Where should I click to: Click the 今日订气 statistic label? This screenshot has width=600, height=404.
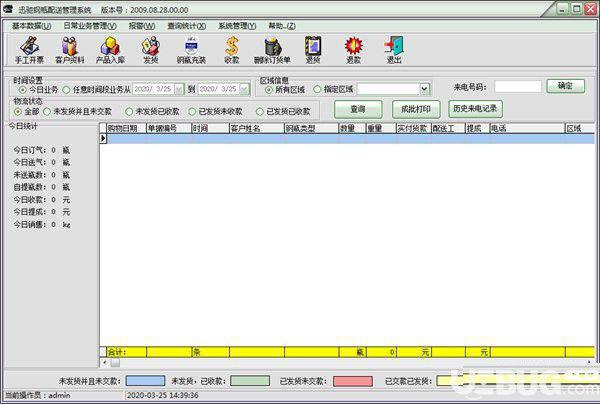[30, 150]
